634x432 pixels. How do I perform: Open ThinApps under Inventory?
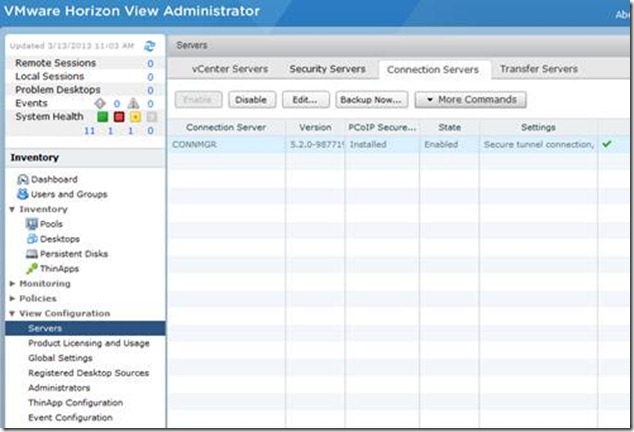59,269
